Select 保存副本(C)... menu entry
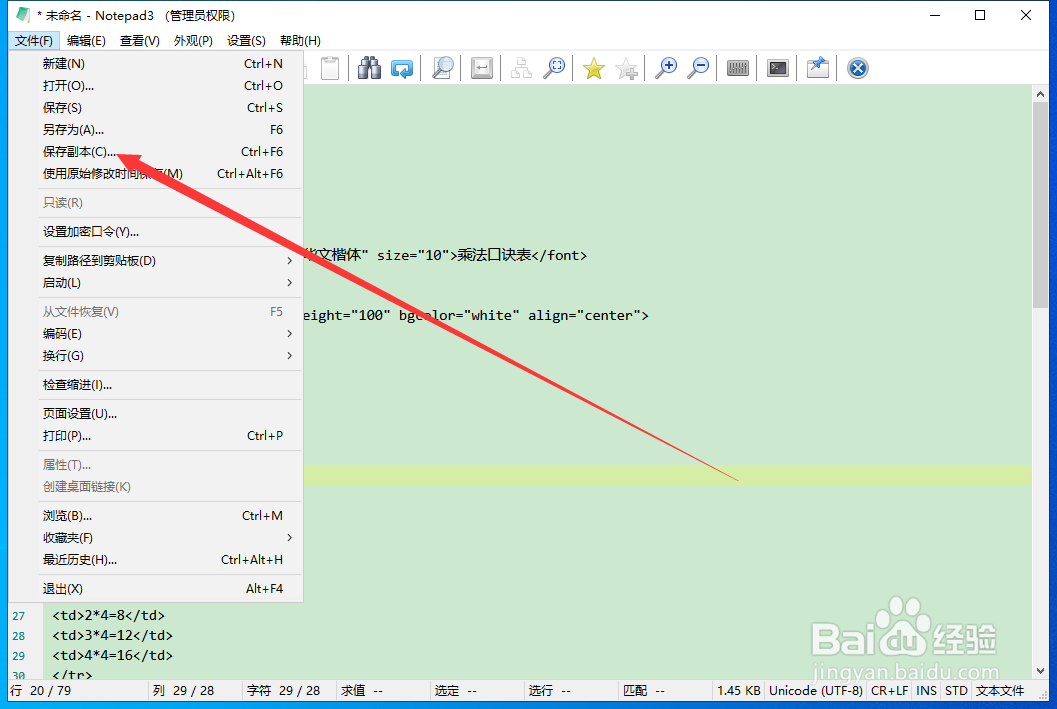Image resolution: width=1057 pixels, height=709 pixels. (156, 152)
